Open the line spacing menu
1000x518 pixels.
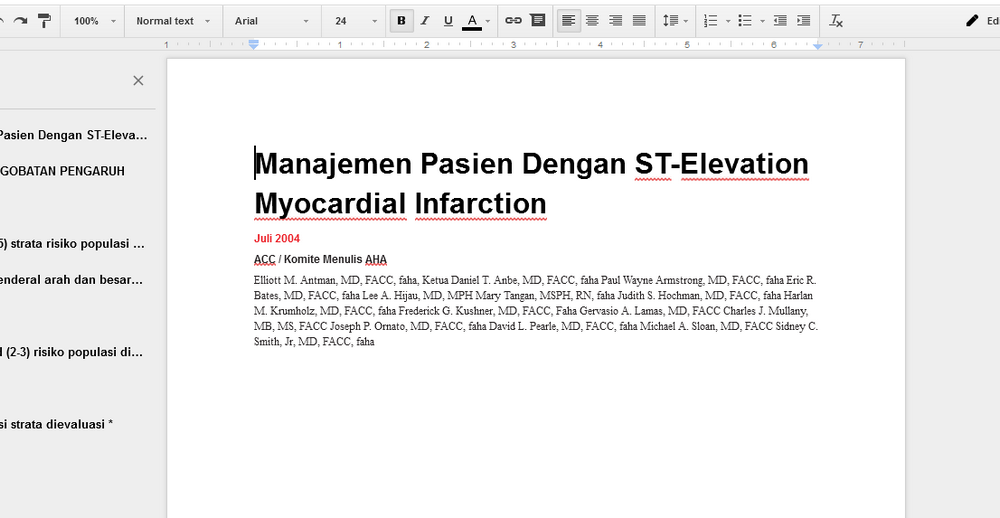point(675,21)
